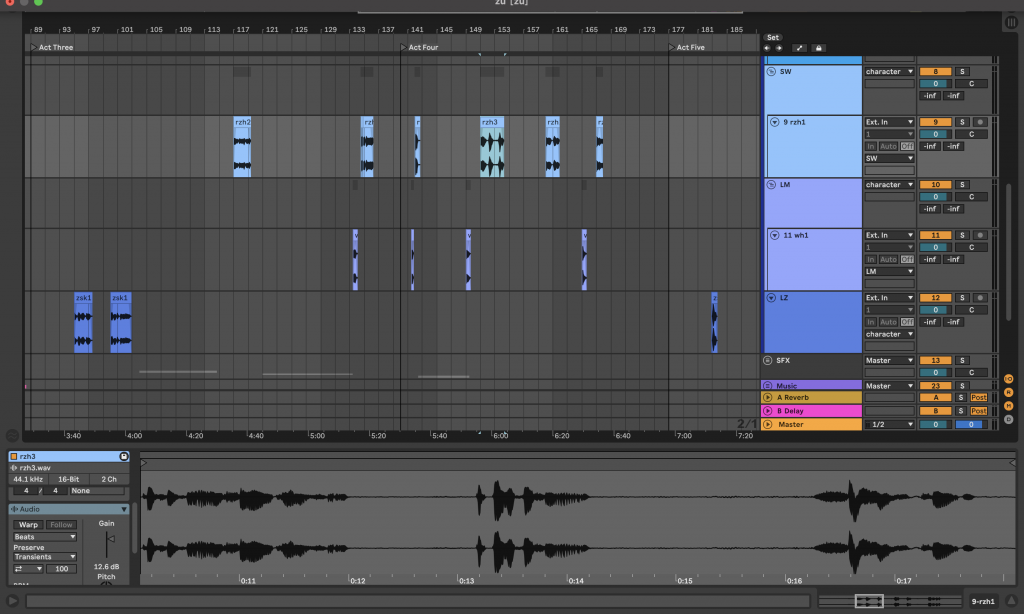Open SFX output 'Master' dropdown
This screenshot has height=614, width=1024.
[889, 361]
